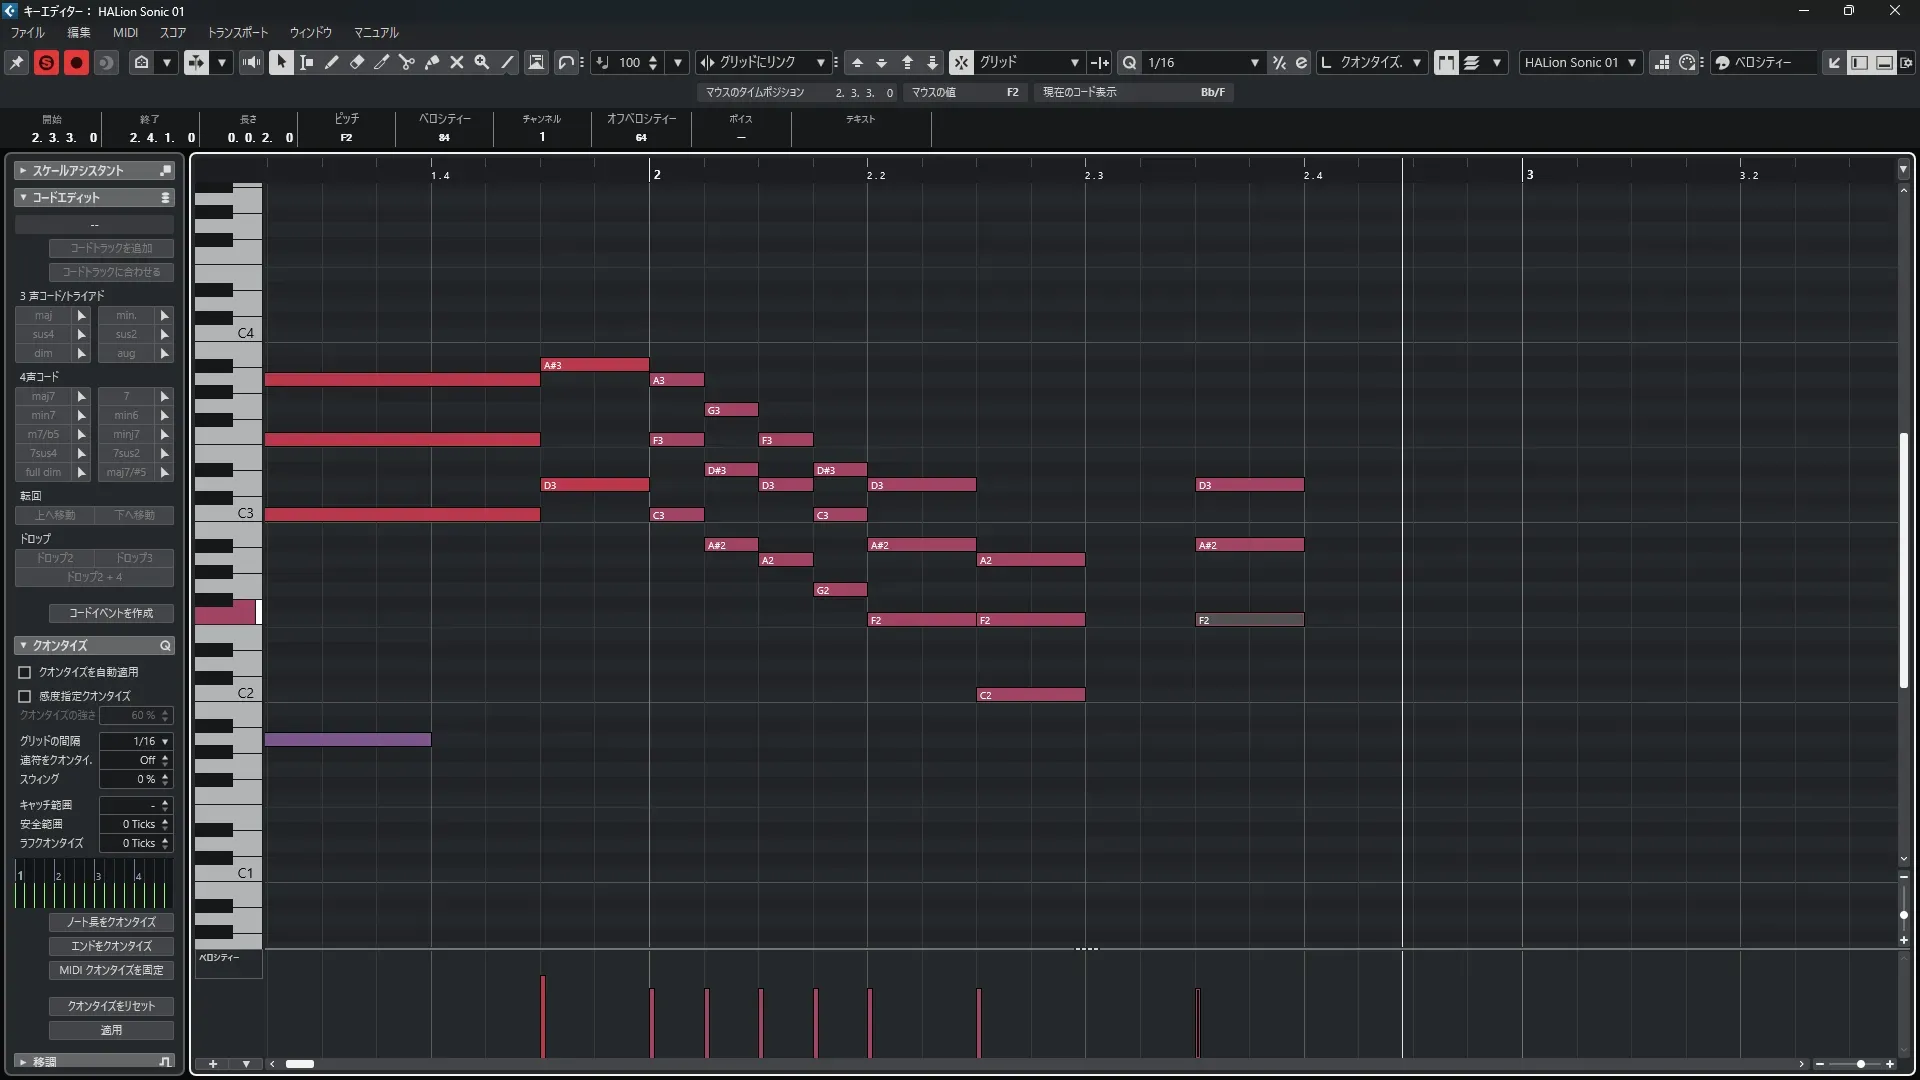Click the ノート長をクオンタイズ button
The image size is (1920, 1080).
coord(111,922)
